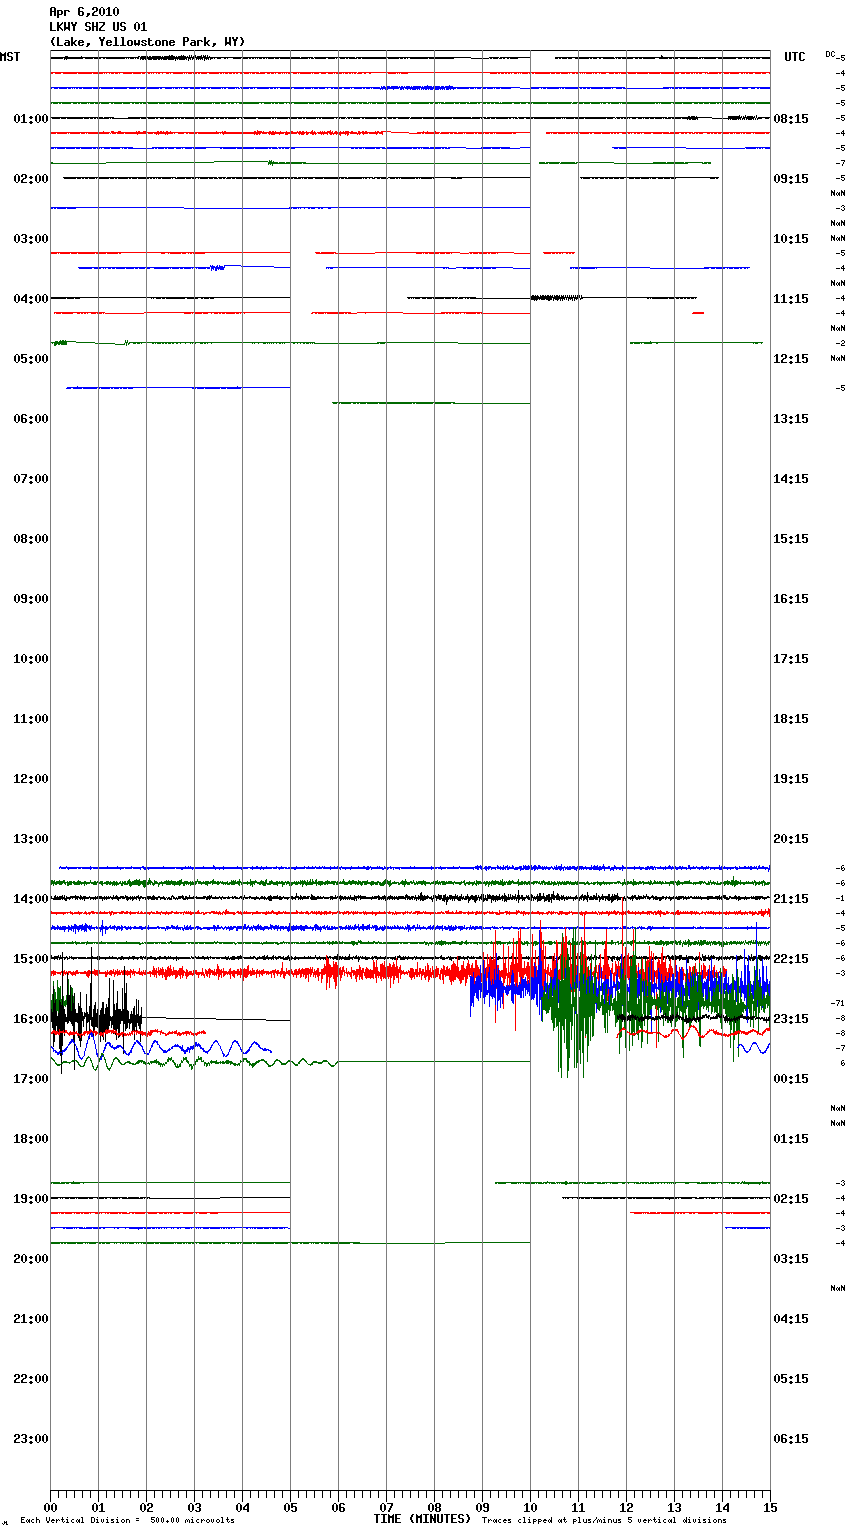Select the 12:00 MST hour label
Viewport: 850px width, 1534px height.
[x=31, y=779]
